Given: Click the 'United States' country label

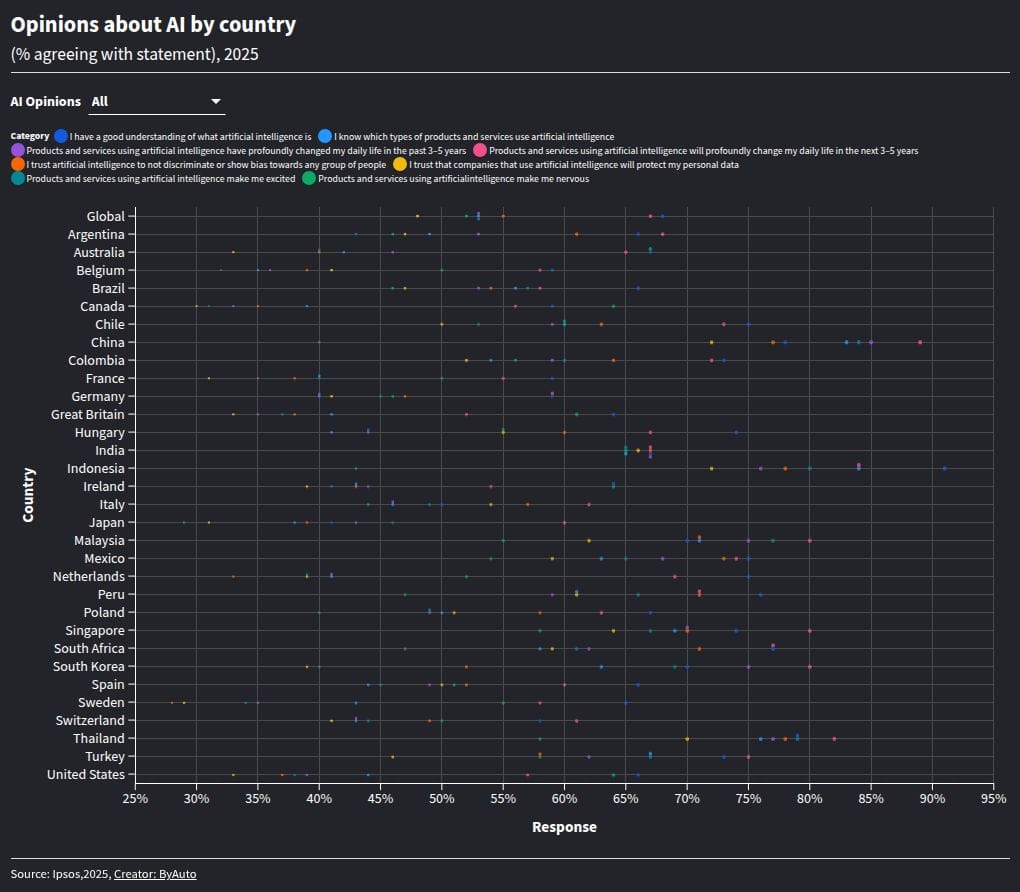Looking at the screenshot, I should [x=86, y=774].
